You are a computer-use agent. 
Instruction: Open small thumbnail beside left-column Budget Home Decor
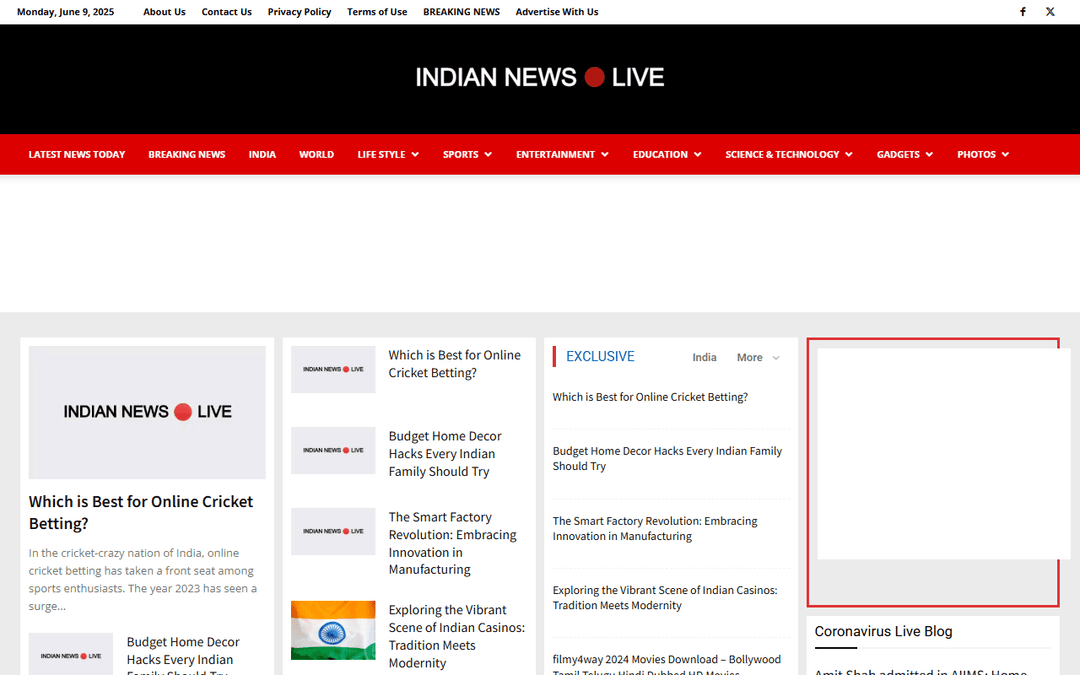pyautogui.click(x=70, y=654)
